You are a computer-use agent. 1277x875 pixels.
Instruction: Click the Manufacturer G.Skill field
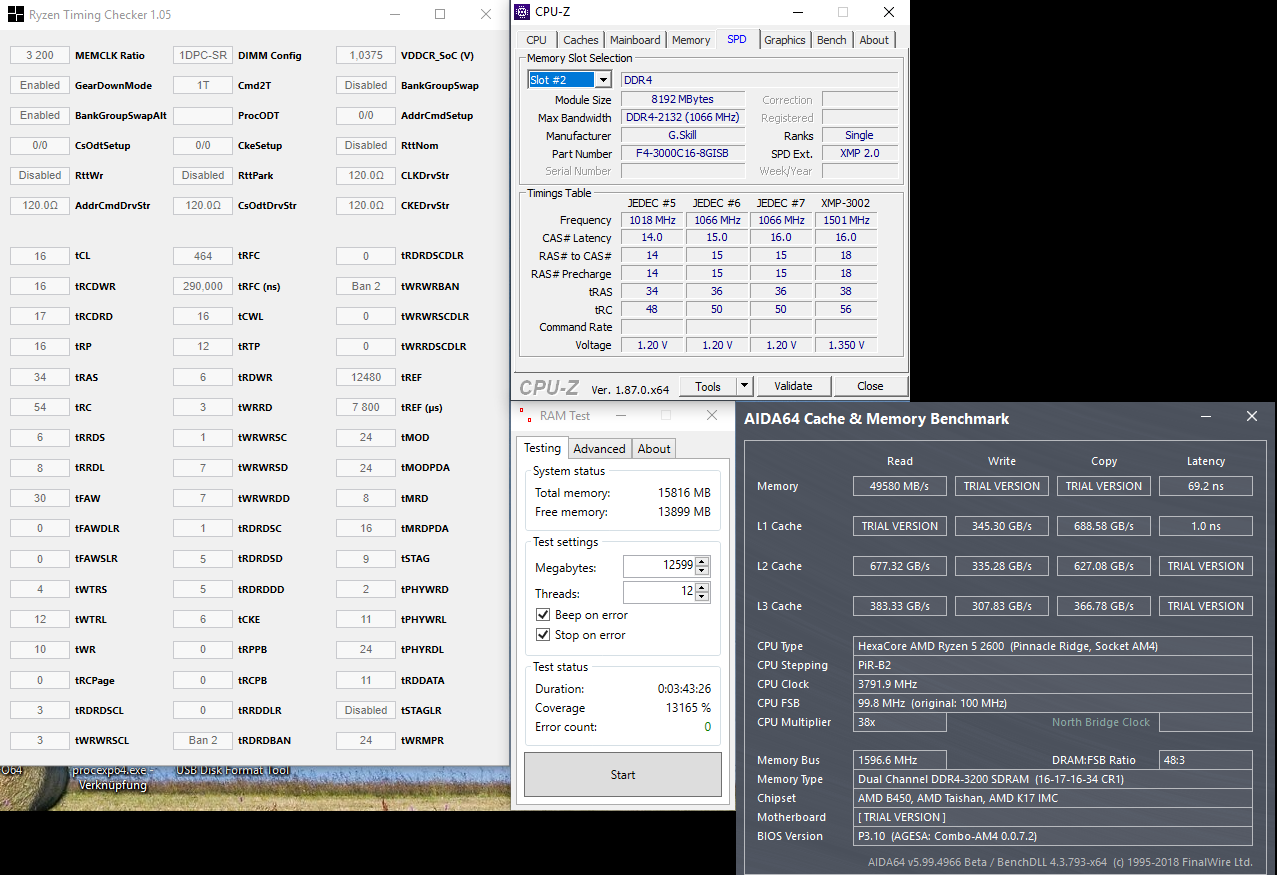click(683, 136)
